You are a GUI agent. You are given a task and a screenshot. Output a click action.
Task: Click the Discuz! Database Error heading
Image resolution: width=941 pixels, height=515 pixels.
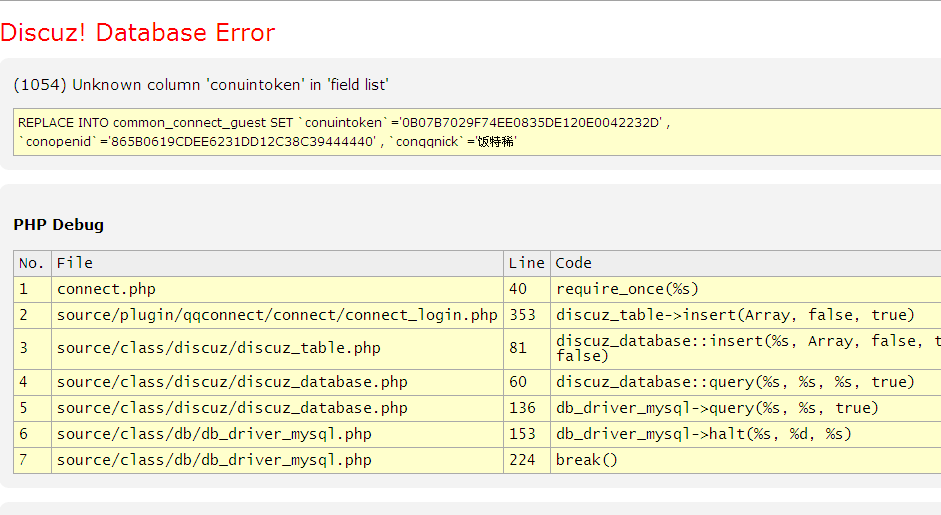click(138, 33)
